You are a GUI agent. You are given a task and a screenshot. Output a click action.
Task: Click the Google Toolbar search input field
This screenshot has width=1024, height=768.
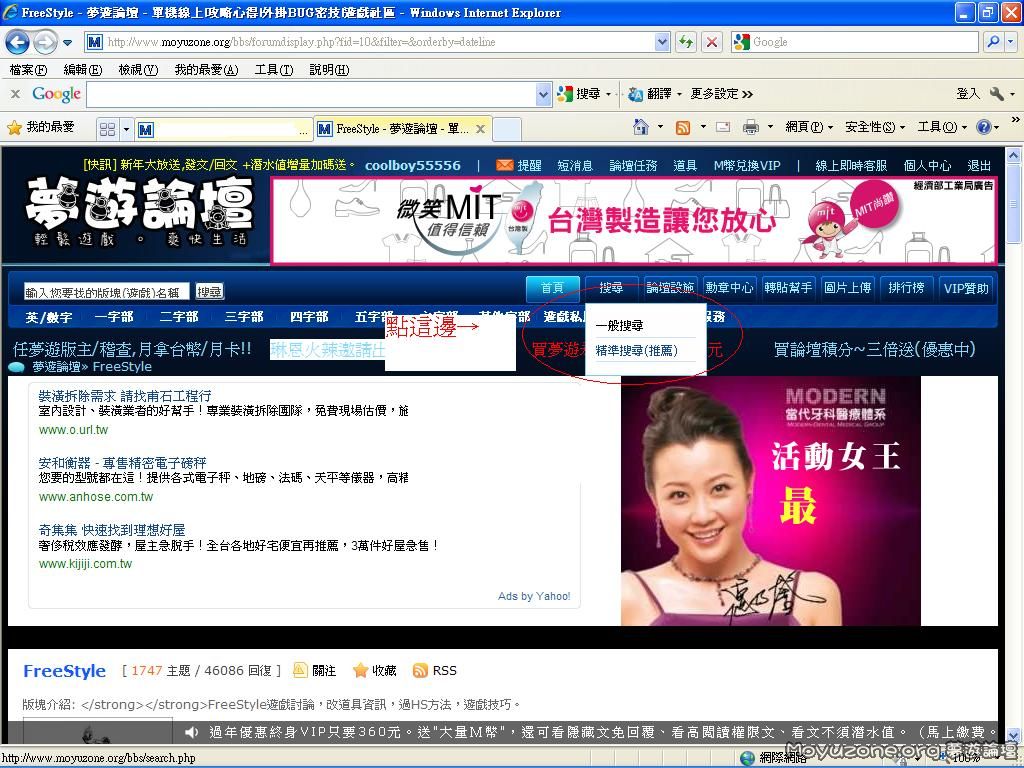coord(311,95)
